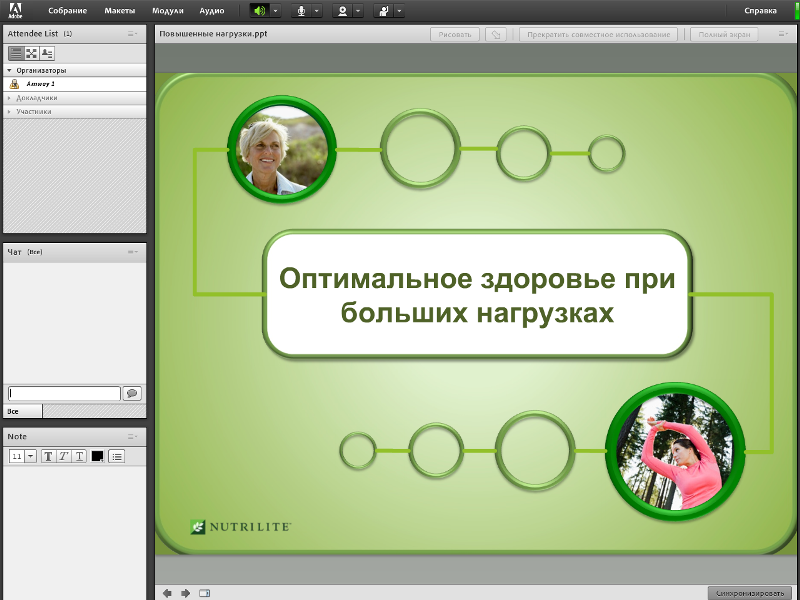
Task: Click the raise hand status icon
Action: click(x=384, y=11)
